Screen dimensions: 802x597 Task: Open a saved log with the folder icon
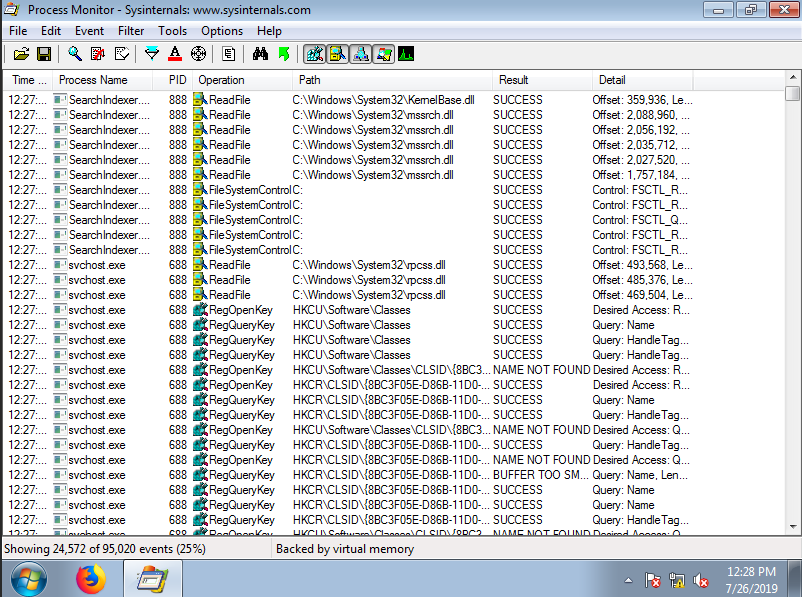(21, 54)
